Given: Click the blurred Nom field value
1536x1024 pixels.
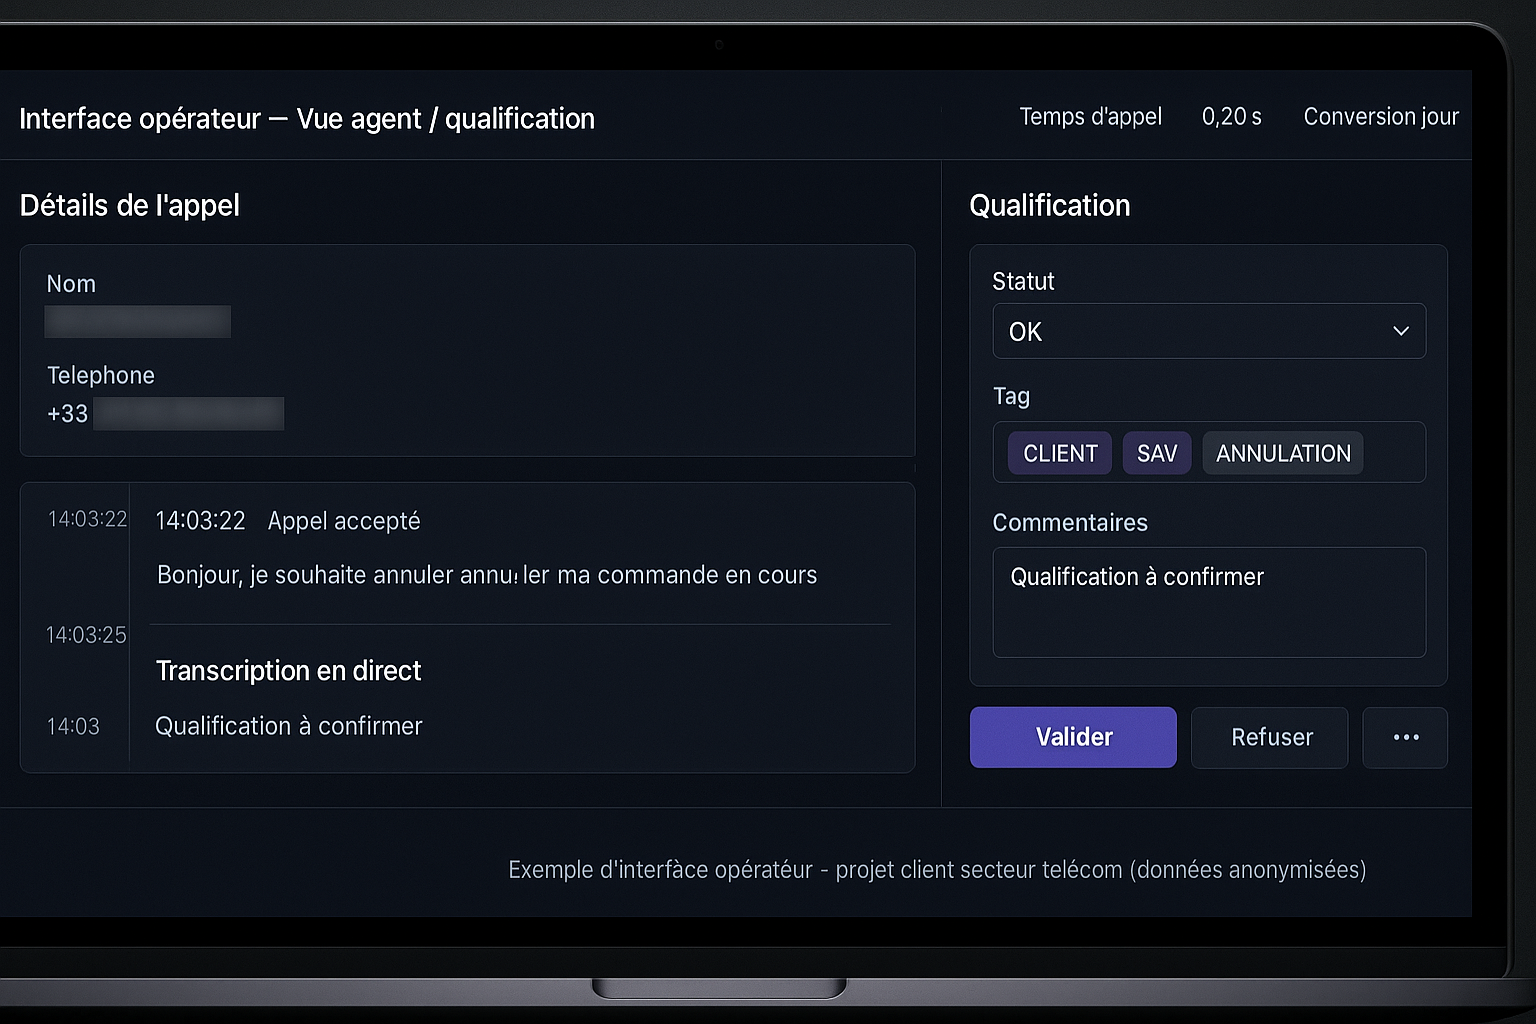Looking at the screenshot, I should [x=138, y=322].
